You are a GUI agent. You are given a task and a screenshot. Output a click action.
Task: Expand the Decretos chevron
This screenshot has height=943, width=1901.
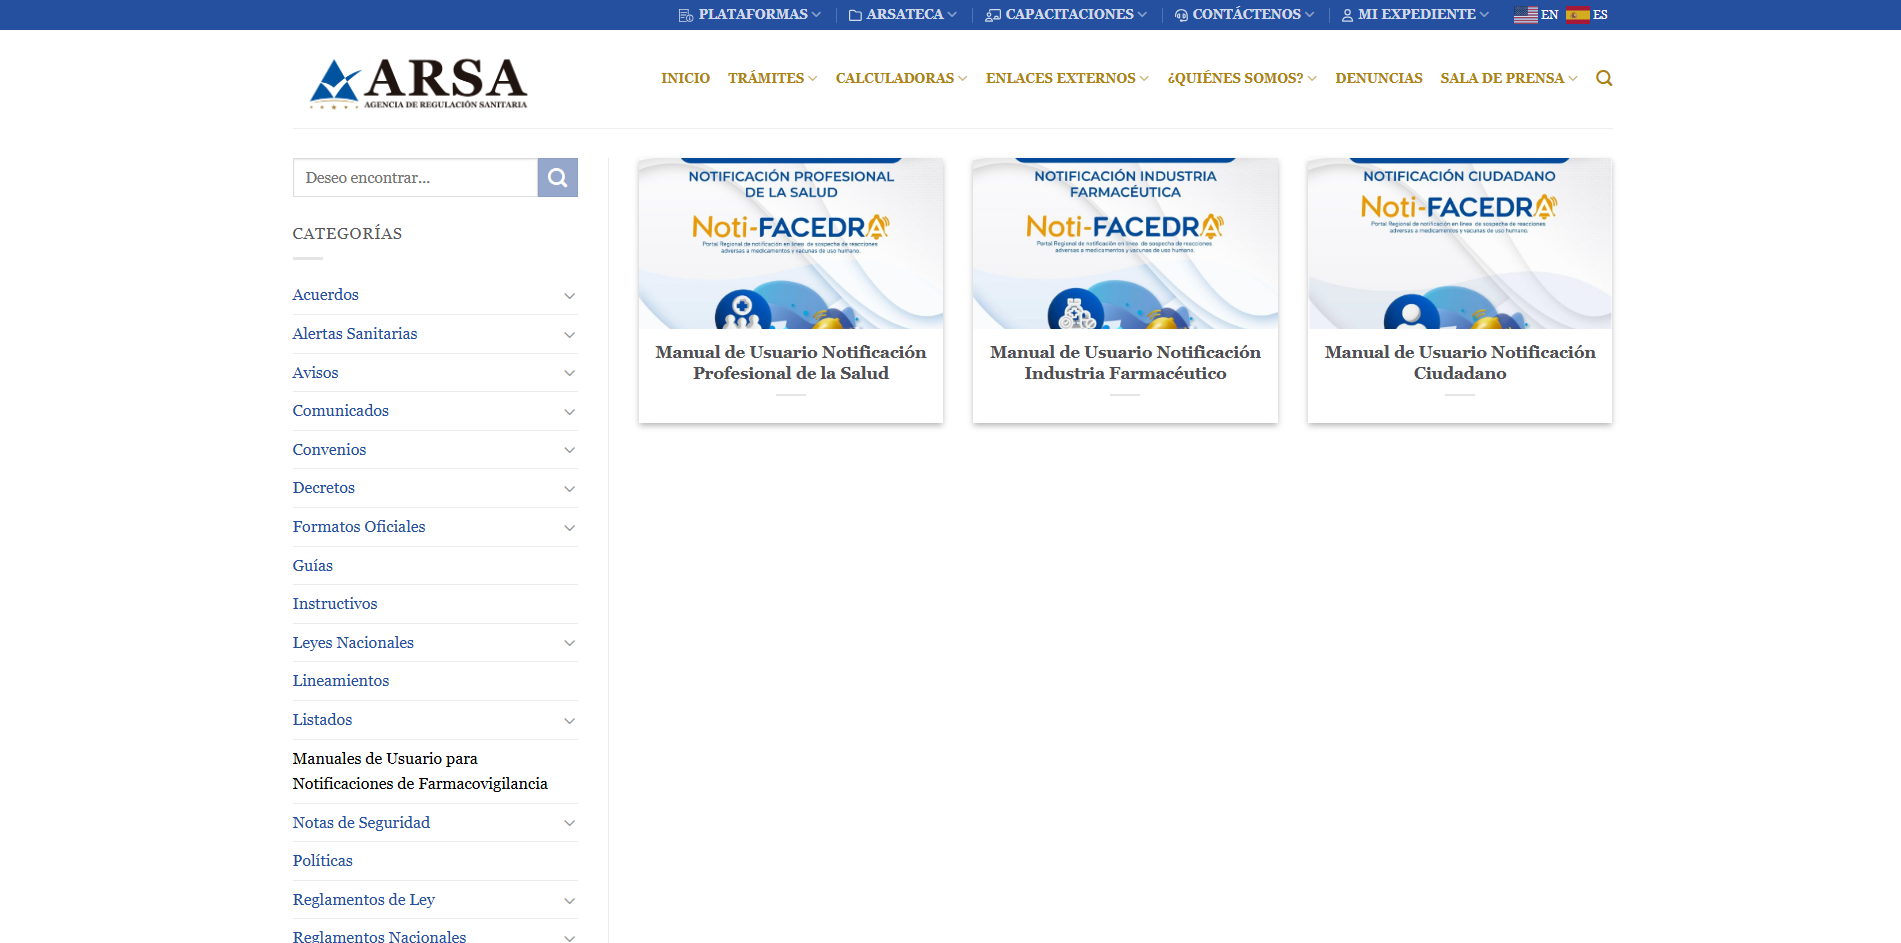tap(570, 489)
